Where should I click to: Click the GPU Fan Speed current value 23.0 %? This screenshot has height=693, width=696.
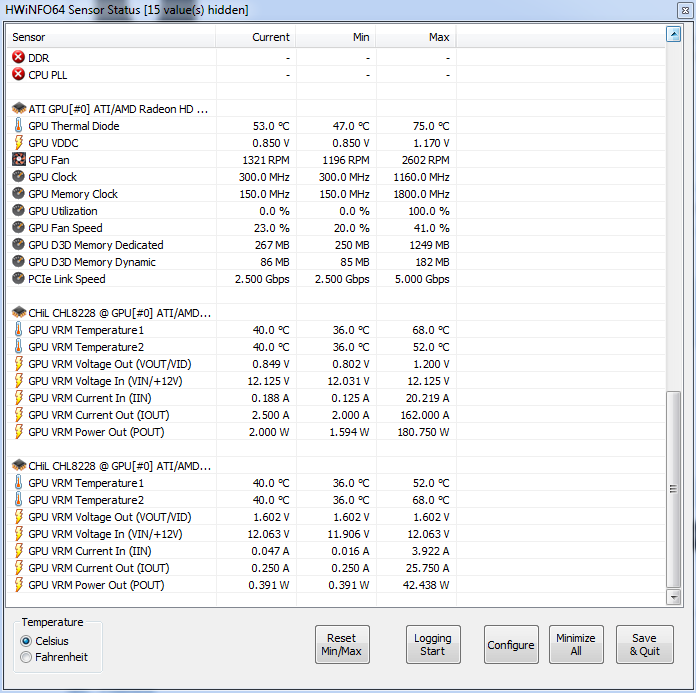click(272, 228)
